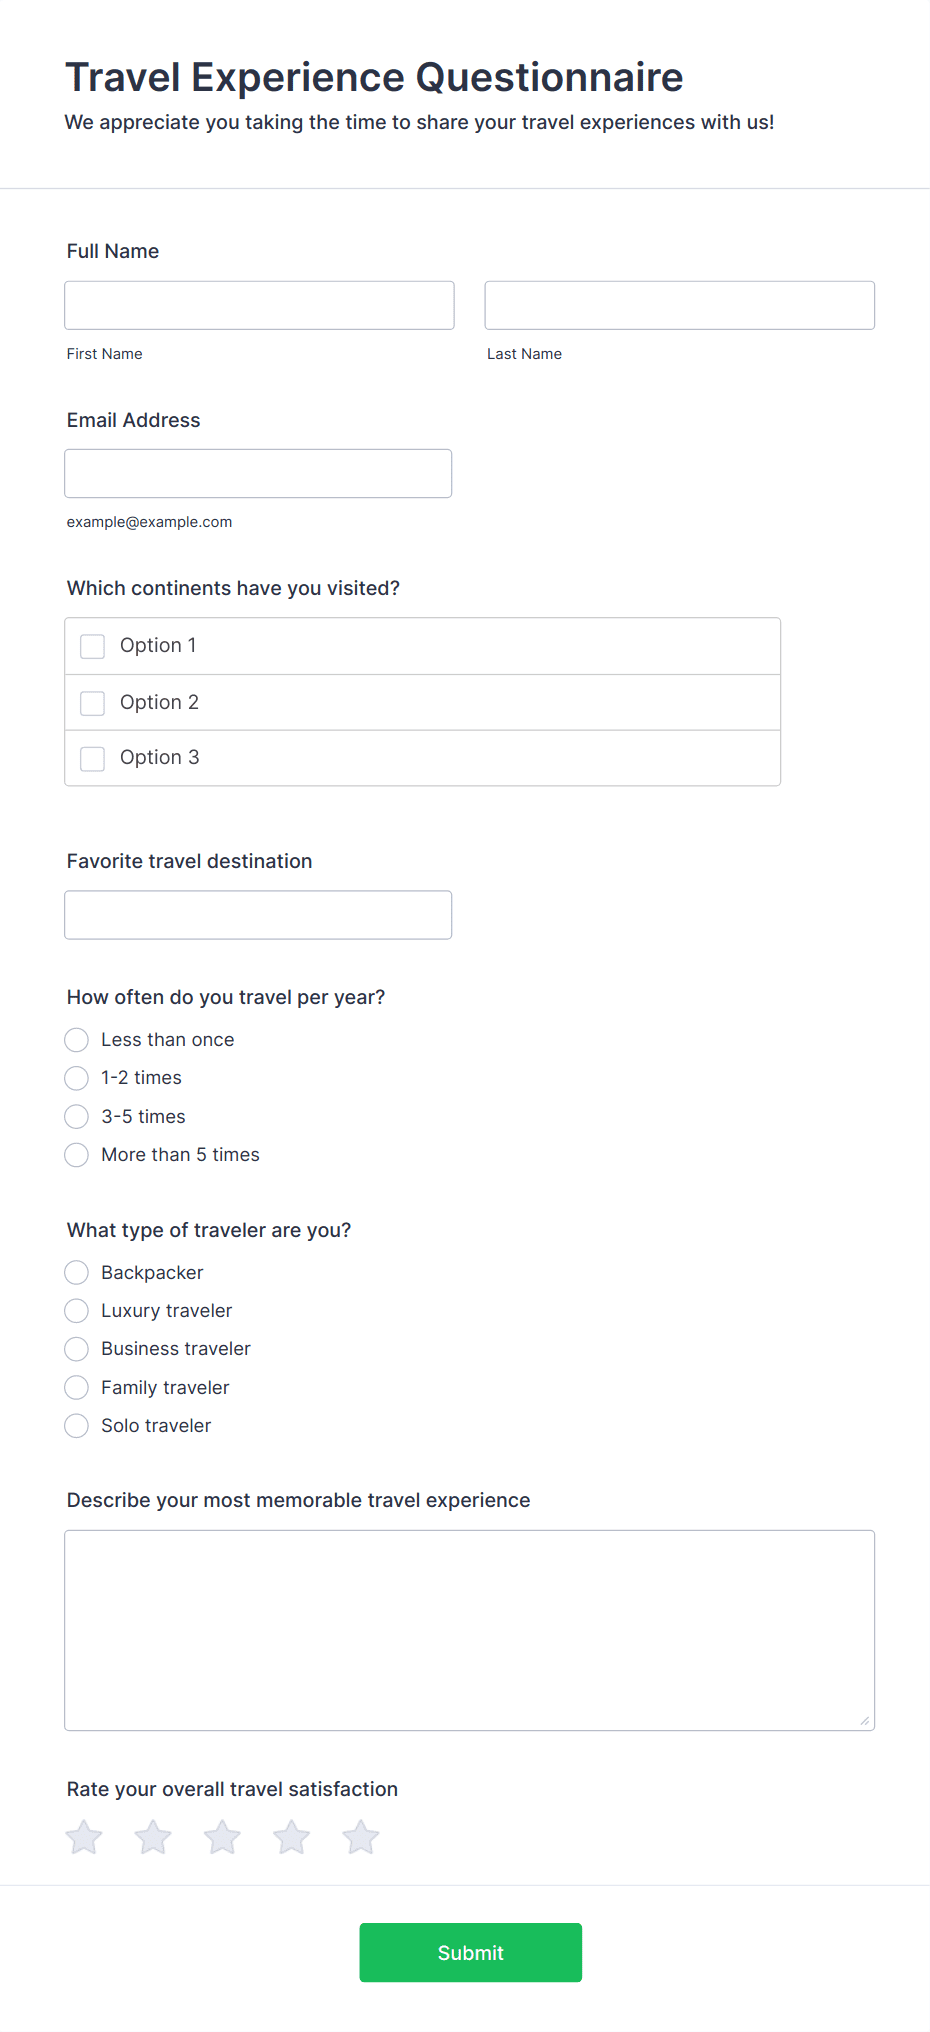The height and width of the screenshot is (2032, 930).
Task: Tick Option 3 under continents visited
Action: 92,758
